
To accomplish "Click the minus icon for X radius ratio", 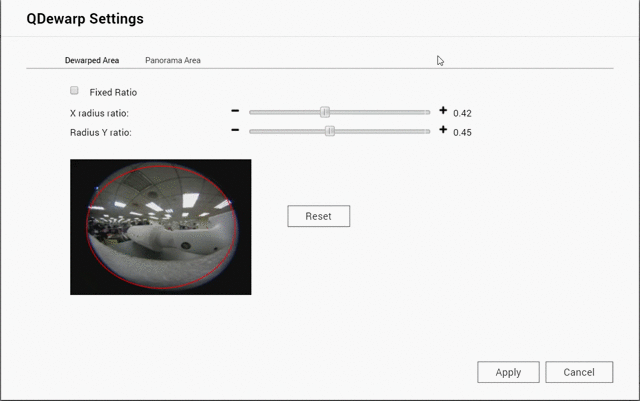I will 235,112.
